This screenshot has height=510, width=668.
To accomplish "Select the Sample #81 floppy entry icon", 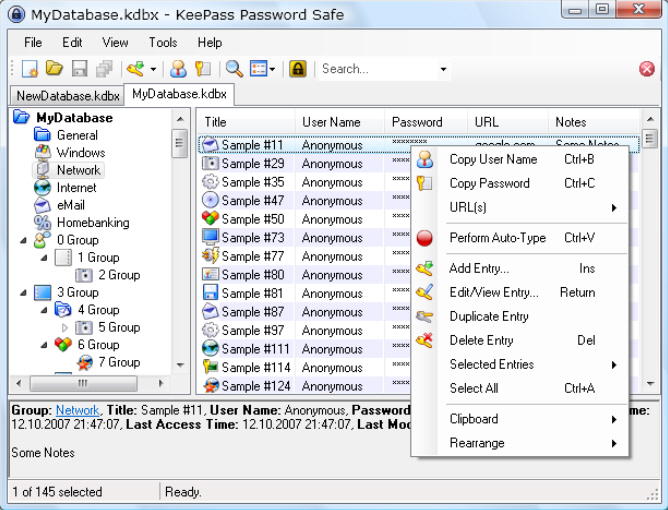I will 210,293.
